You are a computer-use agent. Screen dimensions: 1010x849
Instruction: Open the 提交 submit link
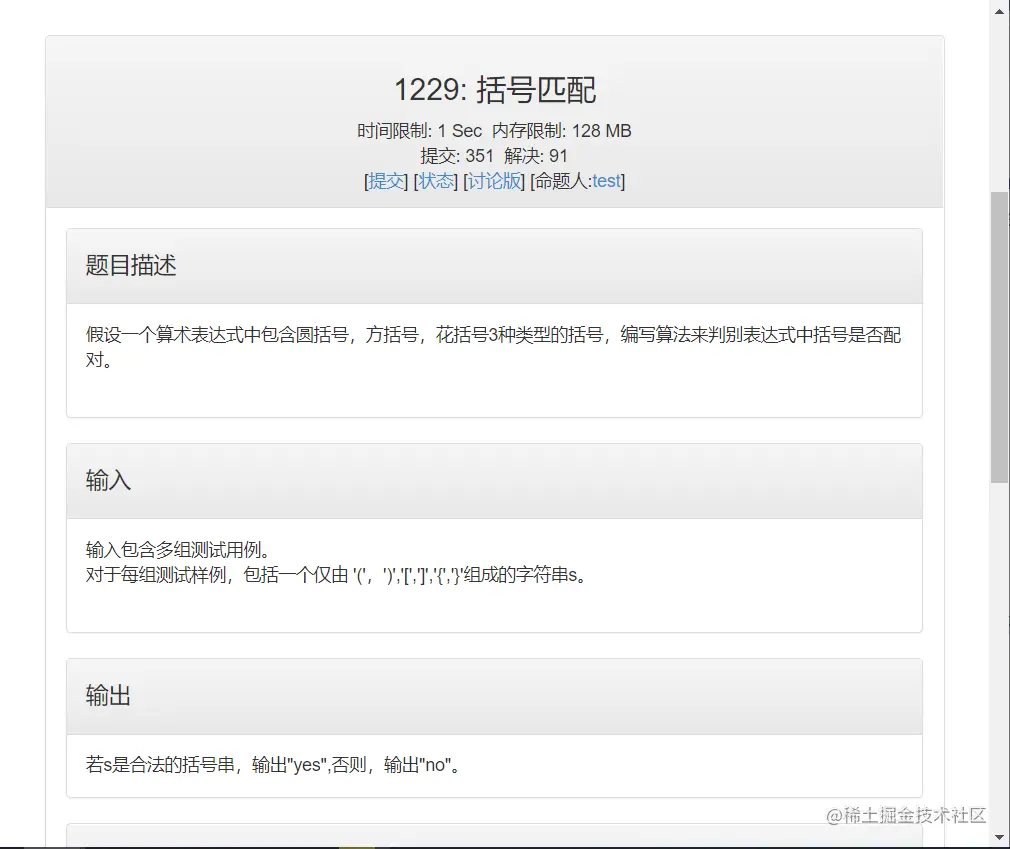(386, 181)
